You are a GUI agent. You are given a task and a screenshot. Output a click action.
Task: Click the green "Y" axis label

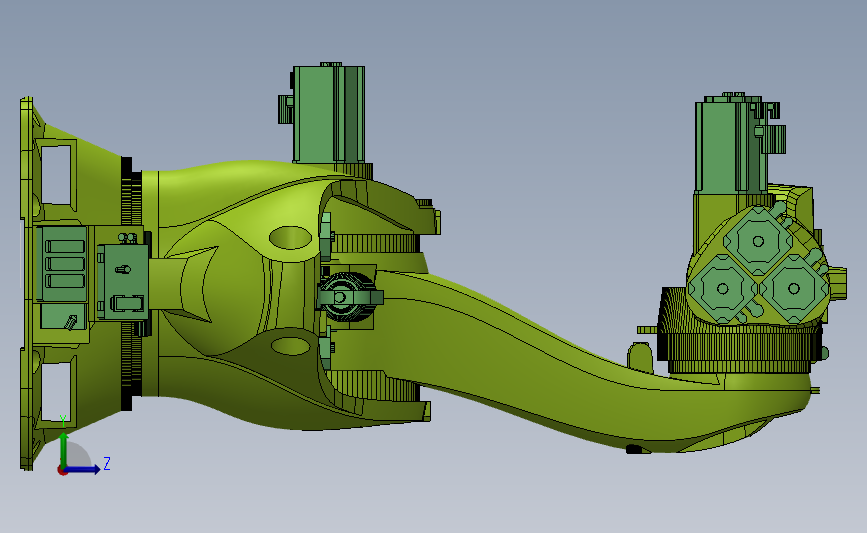[x=62, y=421]
